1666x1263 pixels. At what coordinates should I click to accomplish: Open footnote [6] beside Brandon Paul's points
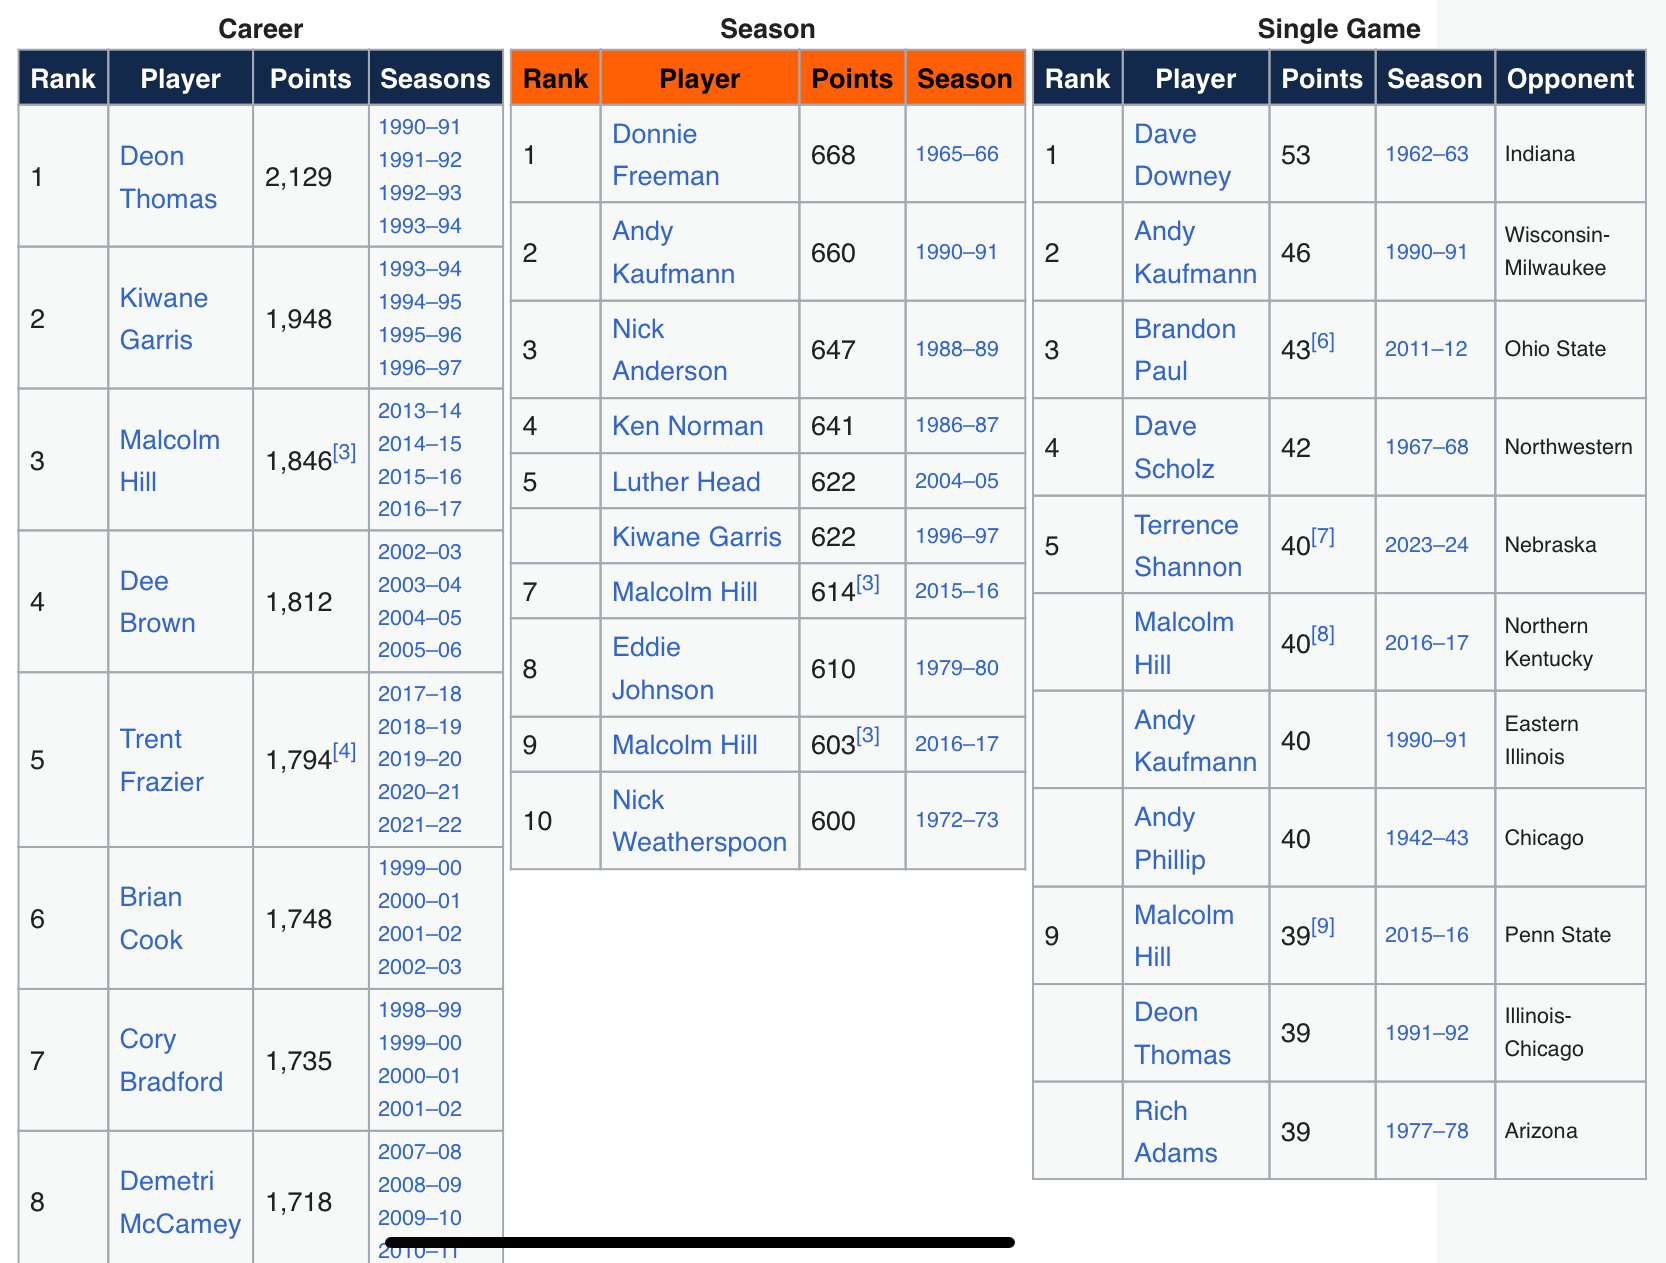1322,341
